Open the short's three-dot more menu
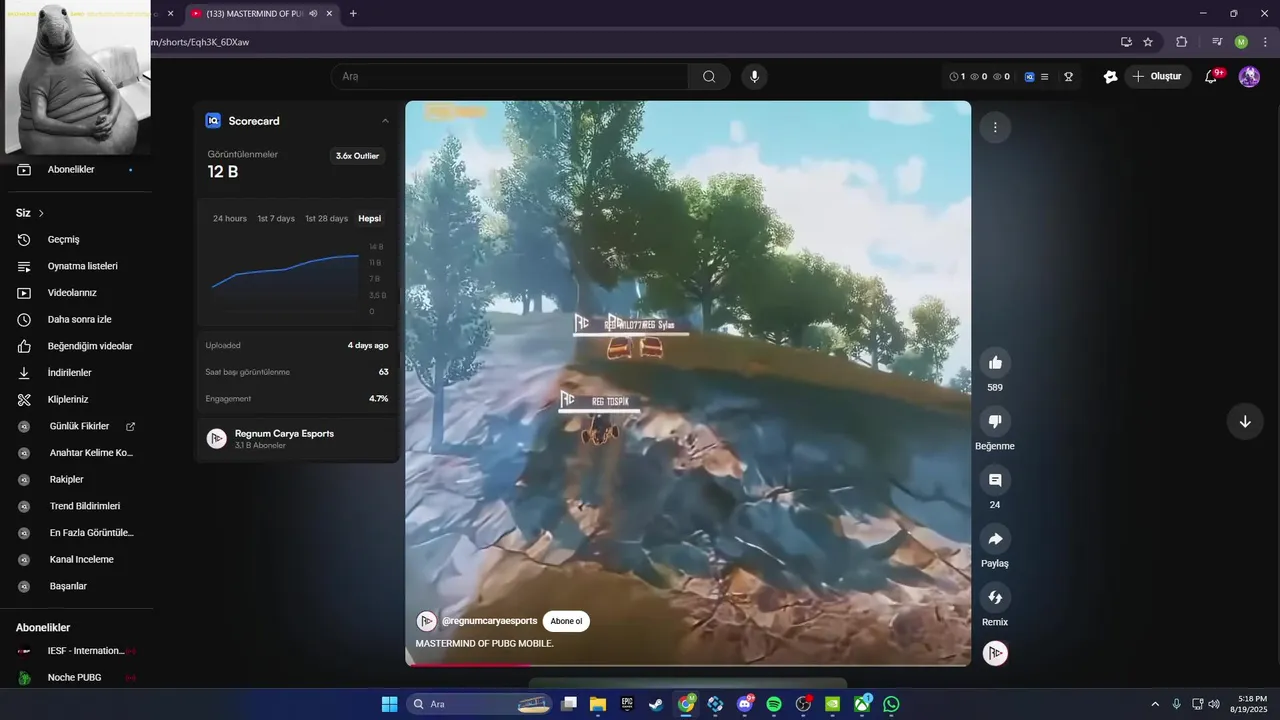Screen dimensions: 1280x720 pyautogui.click(x=995, y=127)
